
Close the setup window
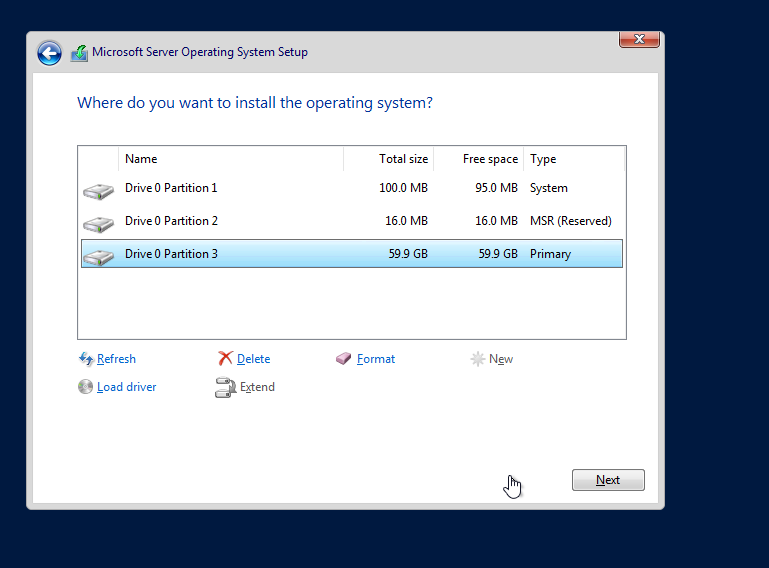point(639,39)
